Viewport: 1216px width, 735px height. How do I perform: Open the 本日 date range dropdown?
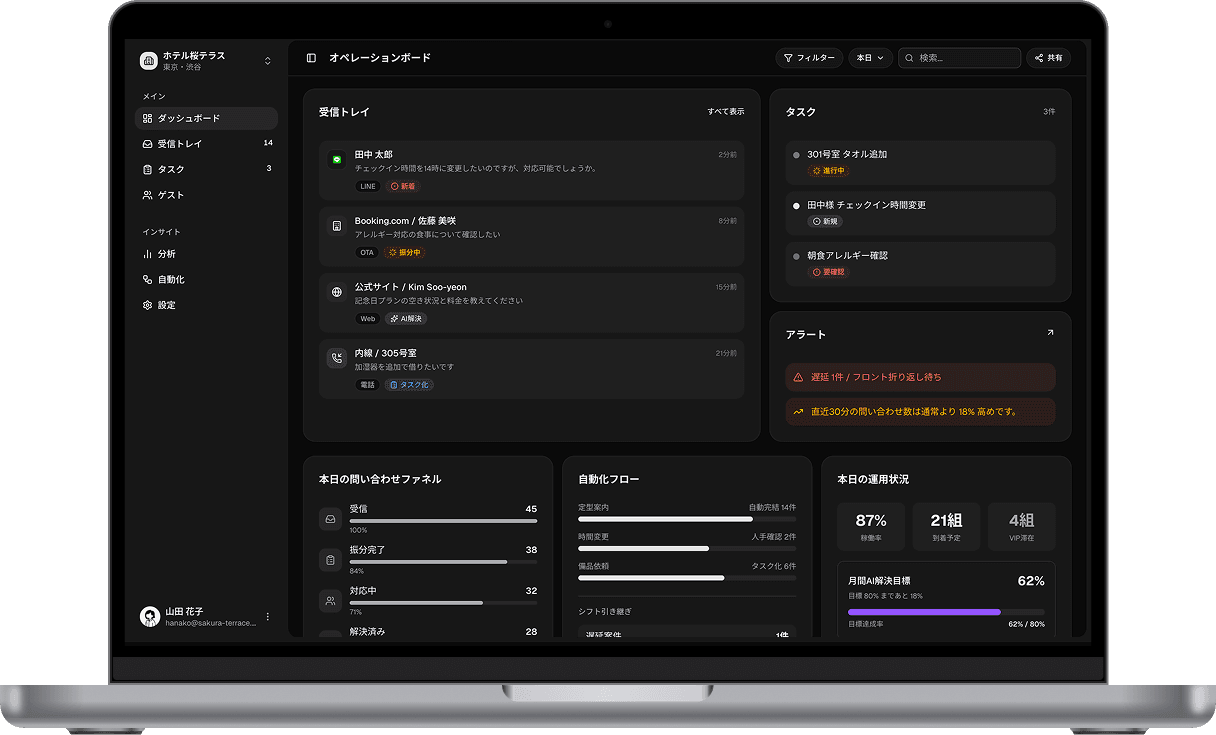[x=869, y=57]
